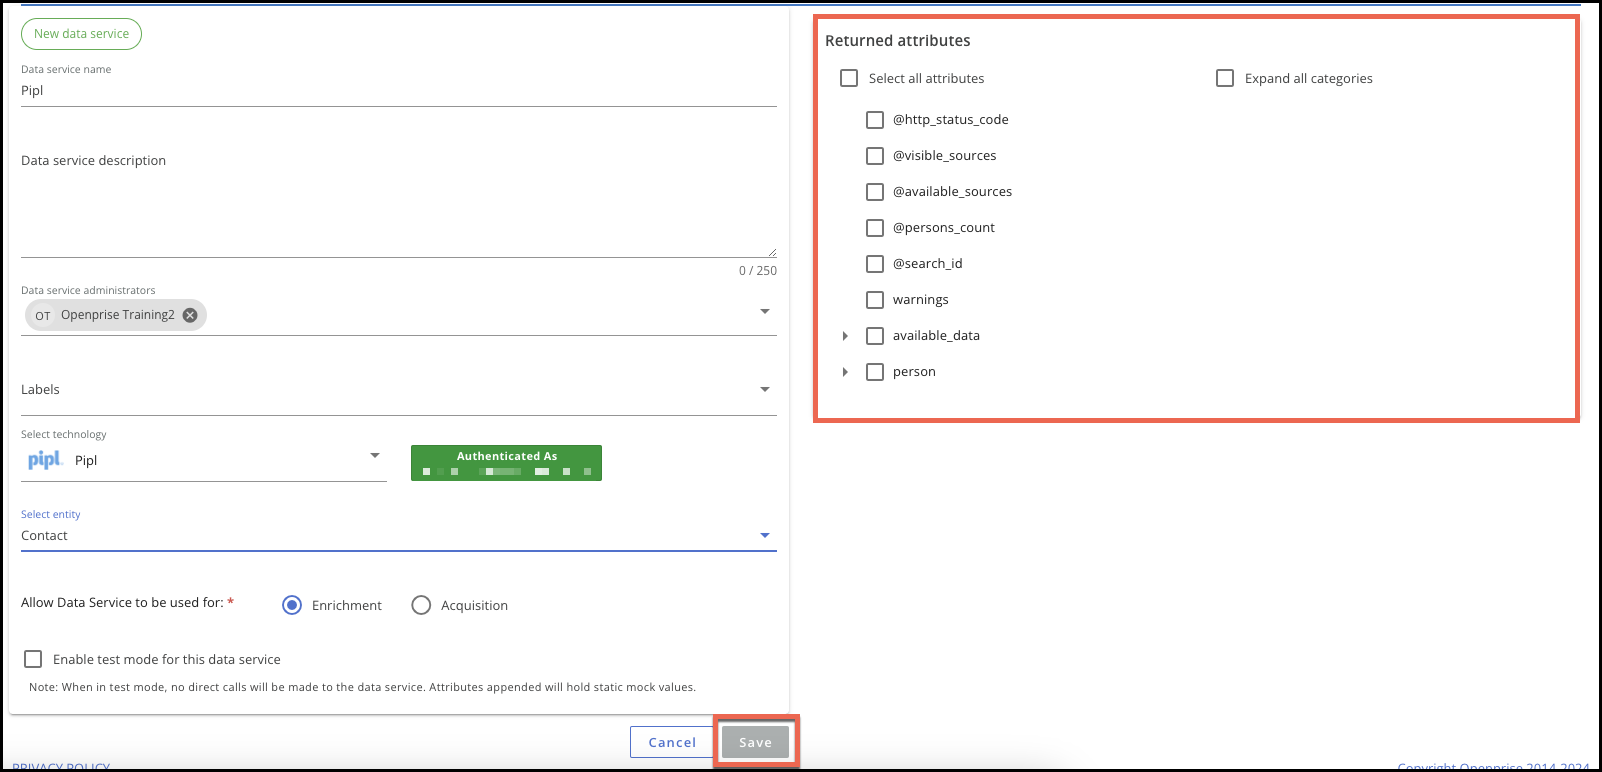Click the Pipl logo icon
The width and height of the screenshot is (1602, 772).
45,460
